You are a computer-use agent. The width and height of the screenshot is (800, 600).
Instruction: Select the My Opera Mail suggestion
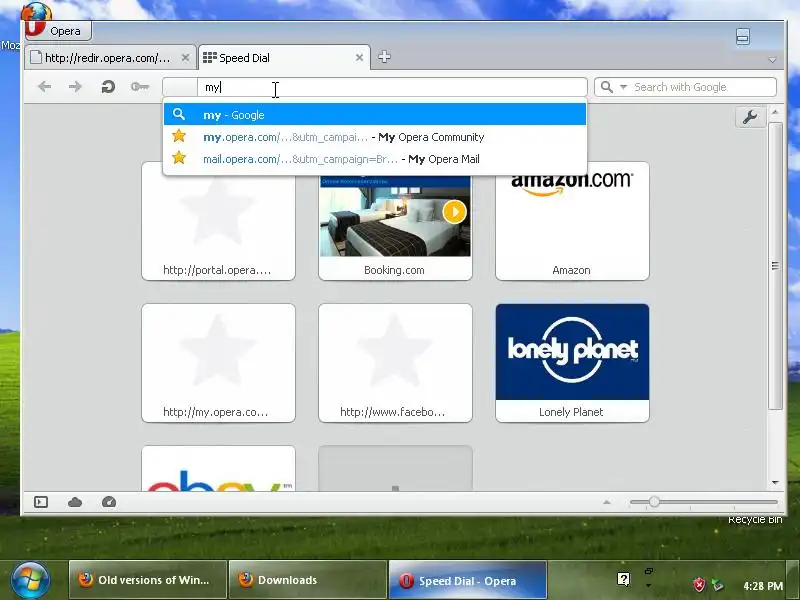[x=374, y=159]
